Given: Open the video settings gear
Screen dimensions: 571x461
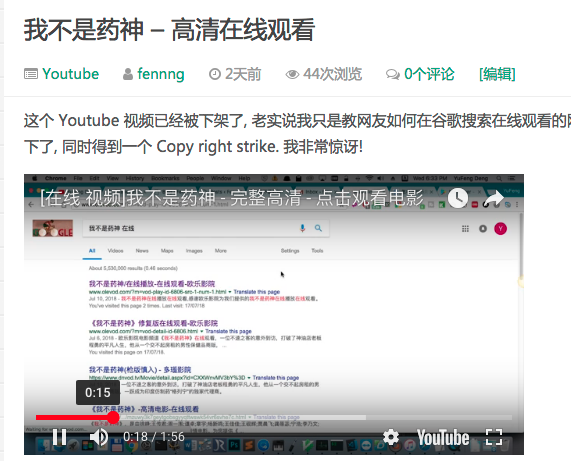Looking at the screenshot, I should click(x=391, y=437).
